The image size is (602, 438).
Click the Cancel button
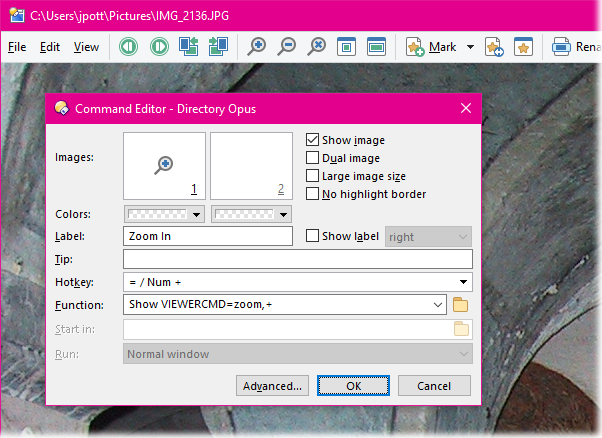[434, 386]
